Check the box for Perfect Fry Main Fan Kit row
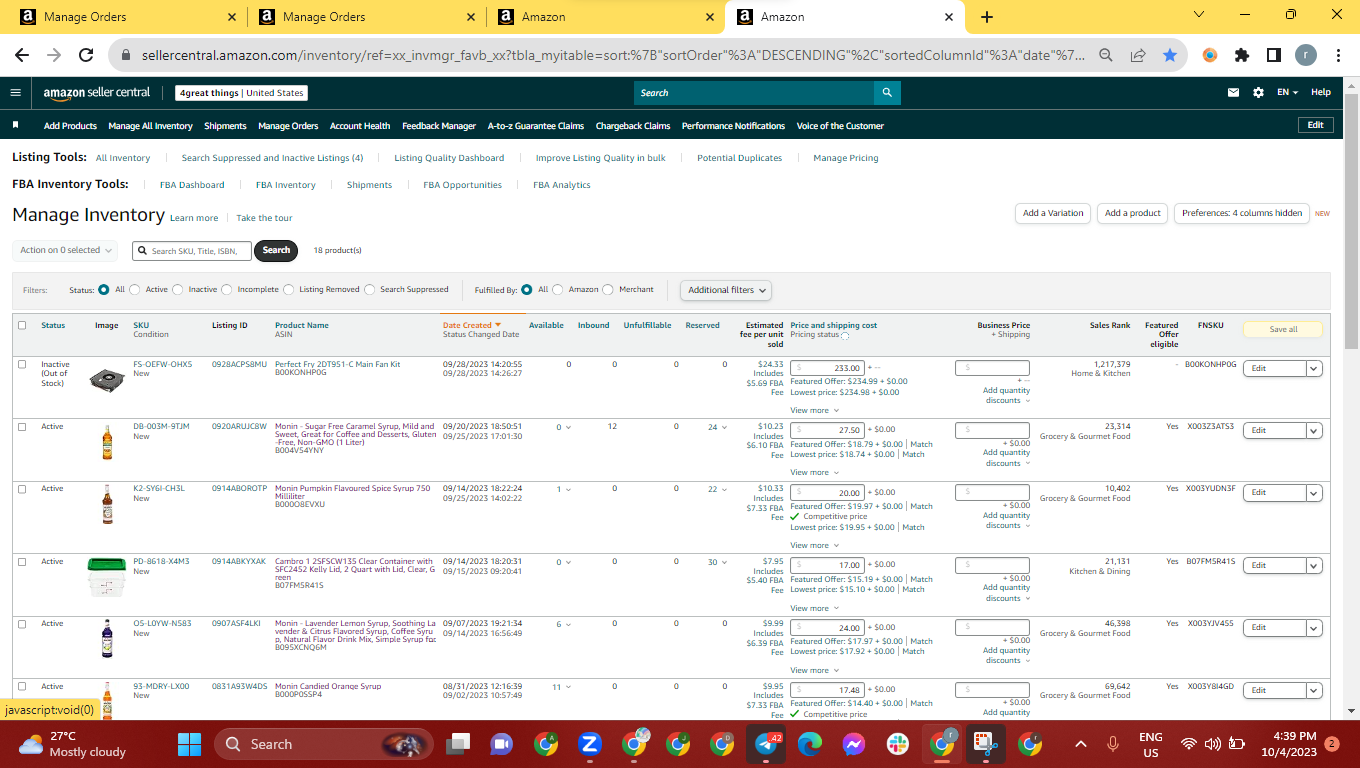 coord(22,364)
